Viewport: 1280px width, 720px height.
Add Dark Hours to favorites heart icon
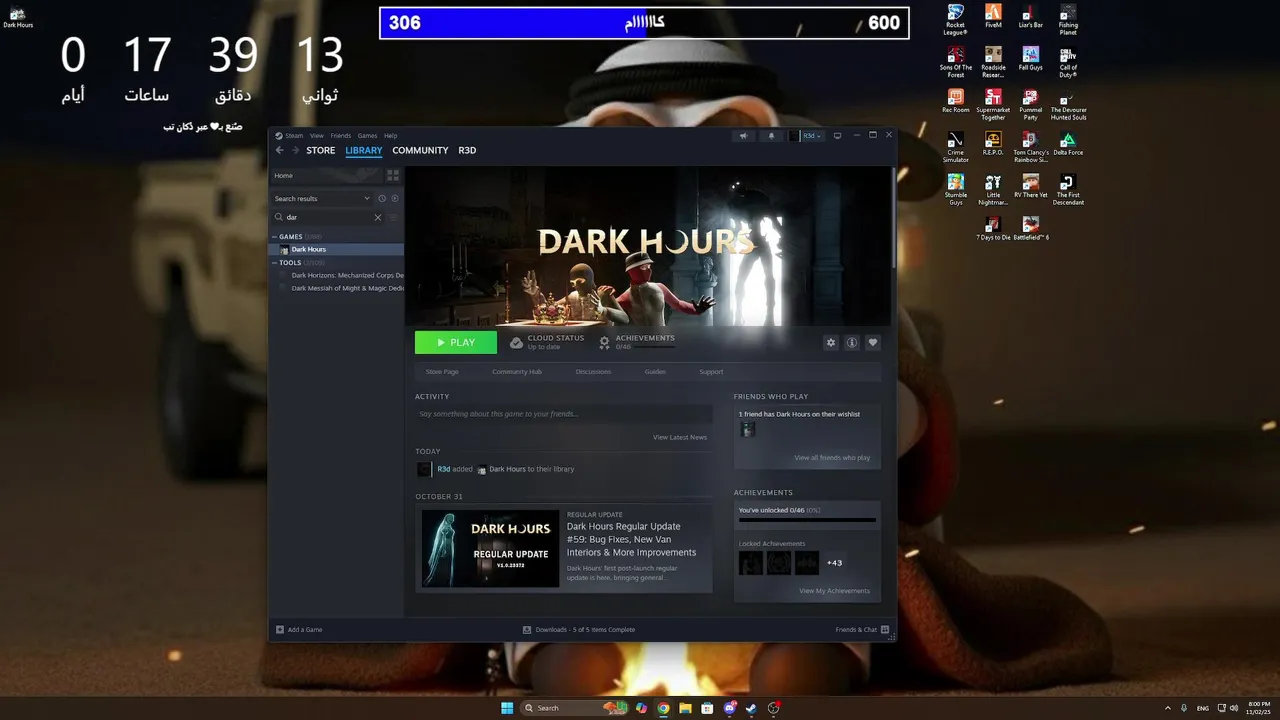[873, 342]
